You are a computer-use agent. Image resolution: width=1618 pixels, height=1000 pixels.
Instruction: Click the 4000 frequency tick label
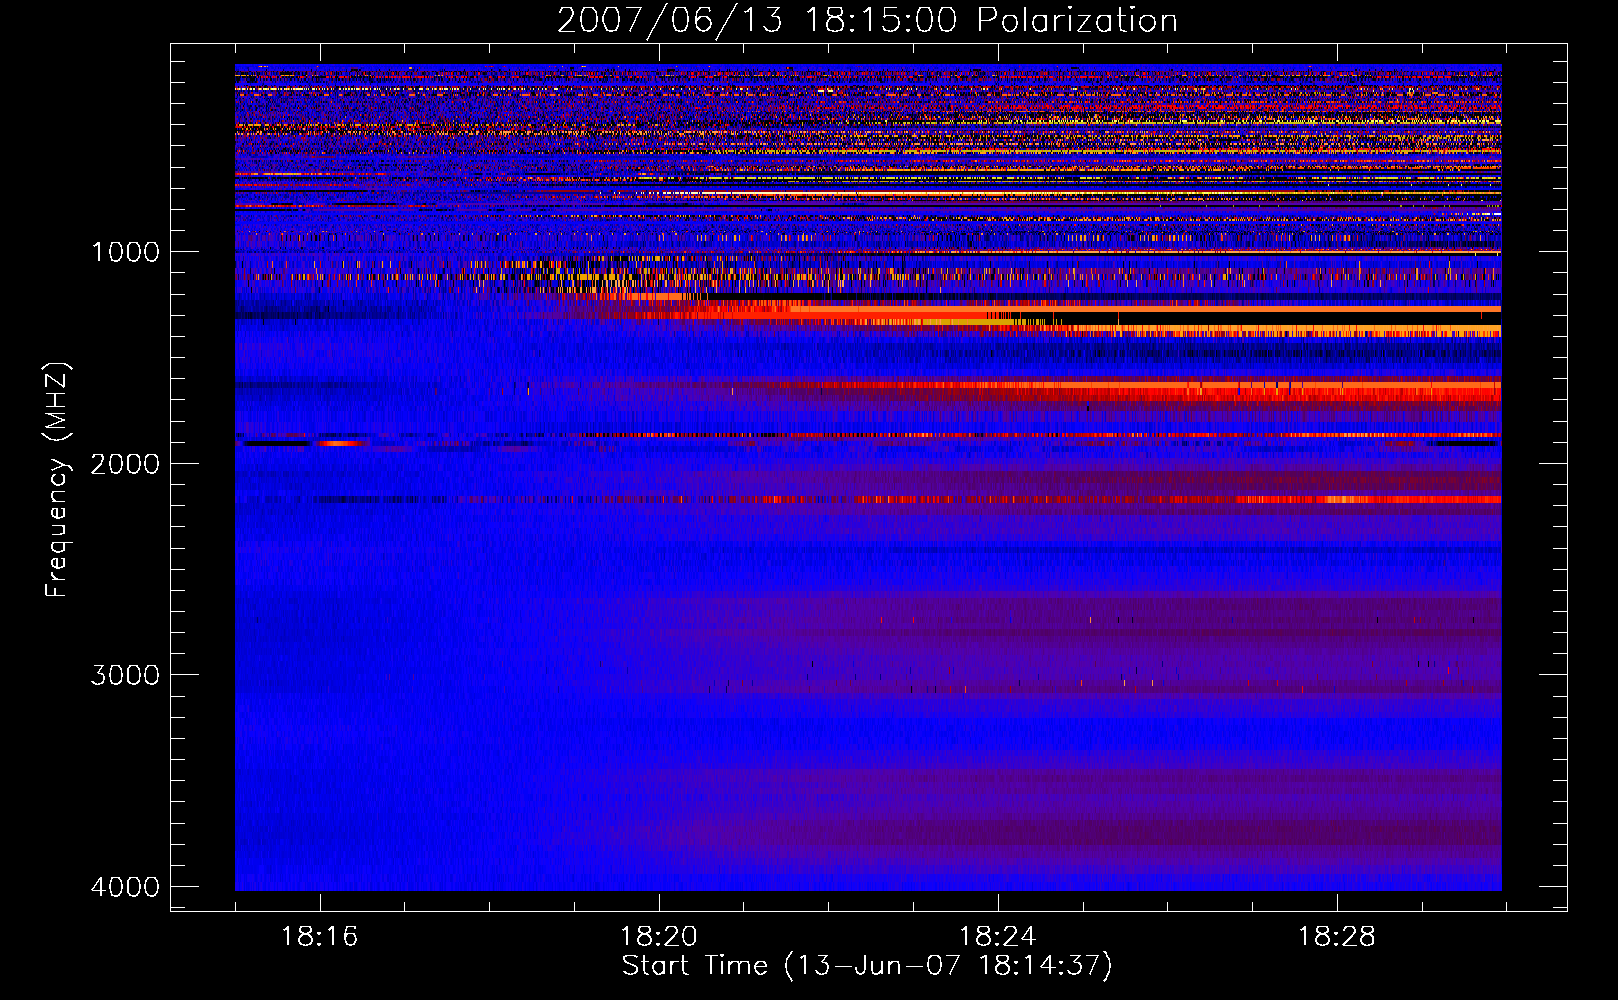tap(125, 887)
